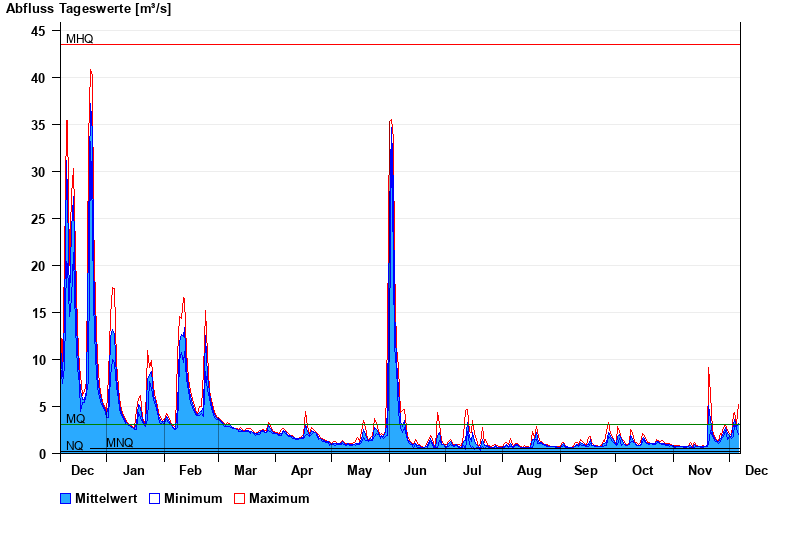Select the Mittelwert legend label text
Viewport: 800px width, 550px height.
click(x=107, y=498)
